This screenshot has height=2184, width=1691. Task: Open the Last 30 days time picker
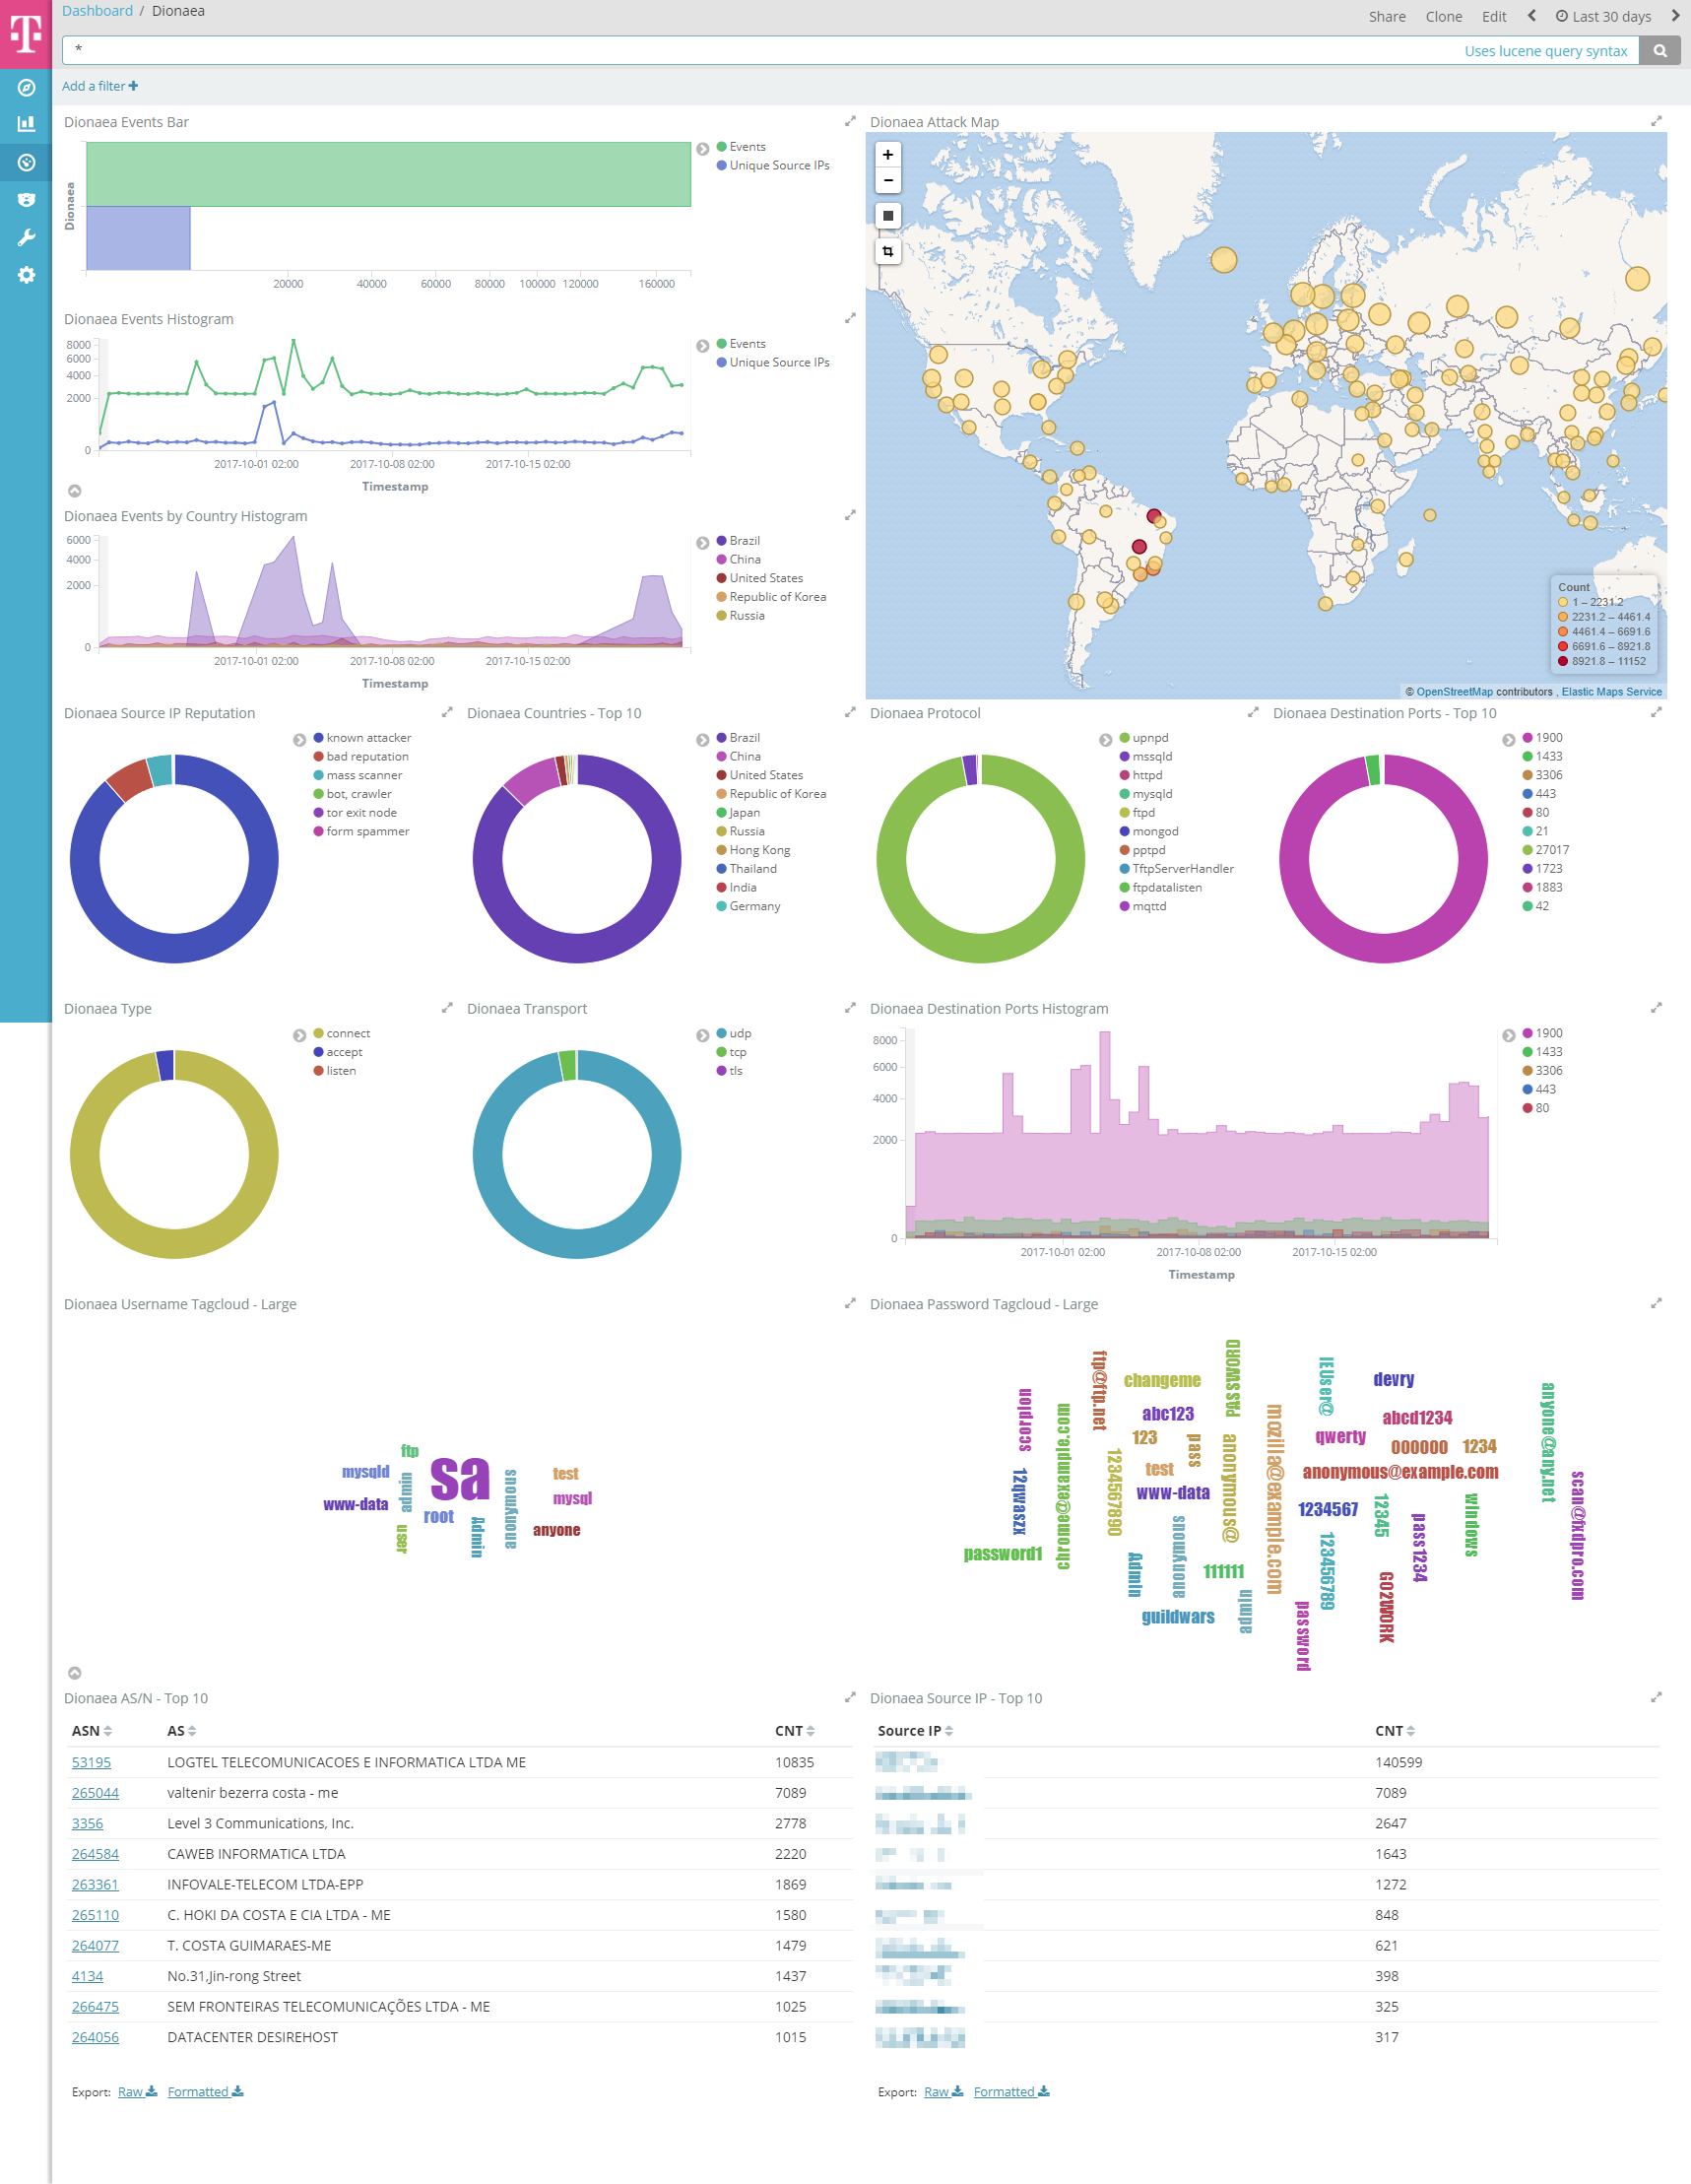[1603, 16]
